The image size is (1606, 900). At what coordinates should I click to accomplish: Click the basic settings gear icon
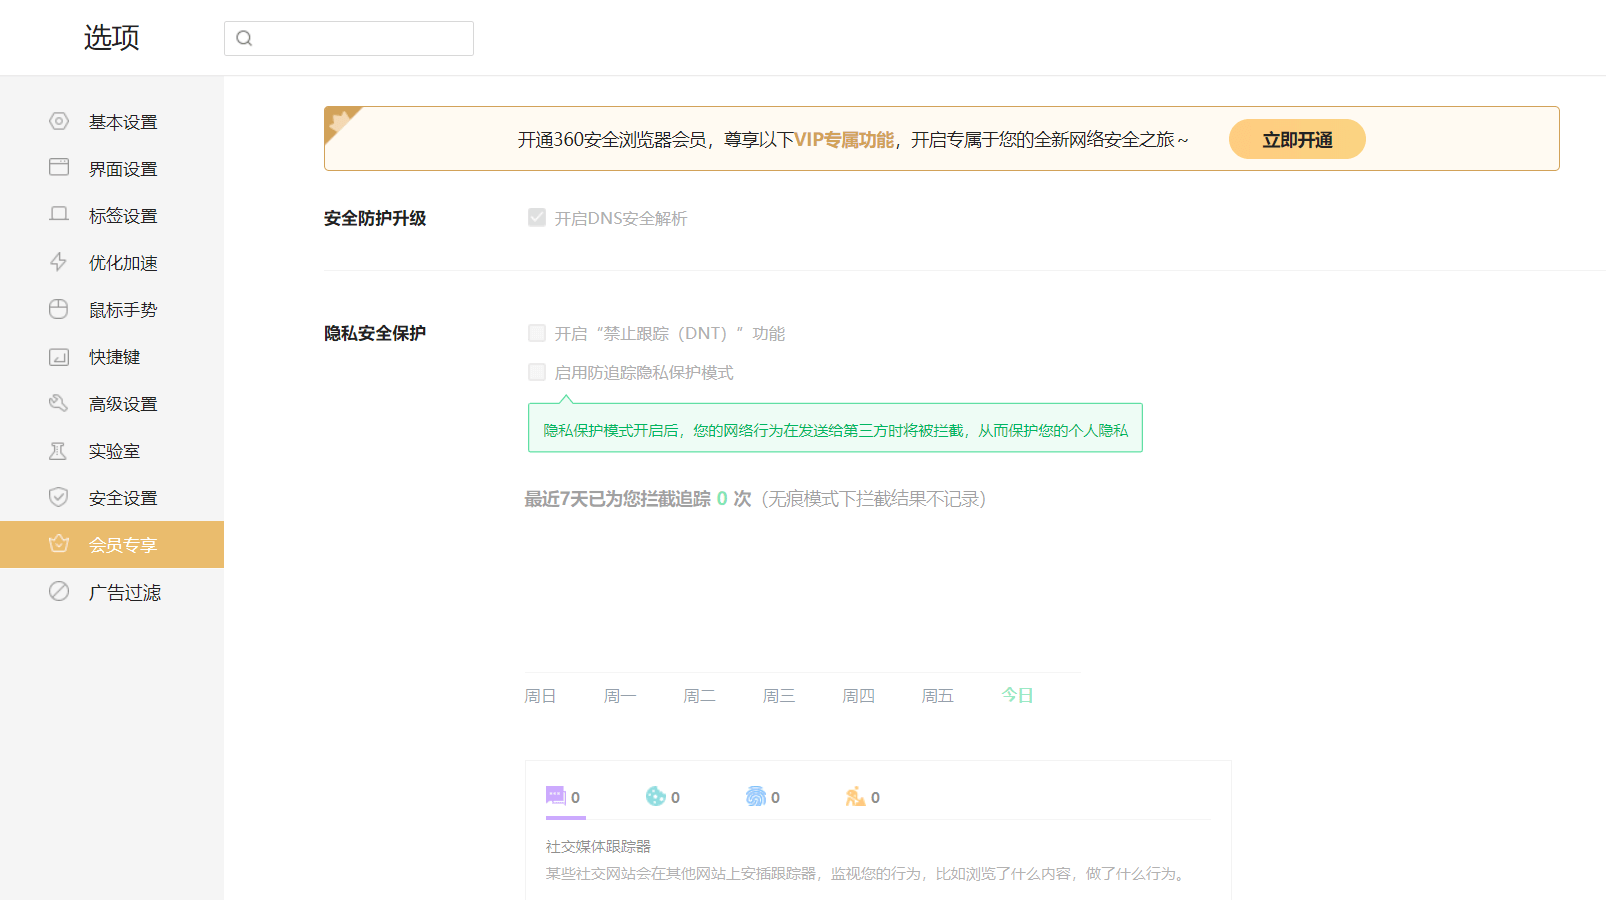click(59, 121)
